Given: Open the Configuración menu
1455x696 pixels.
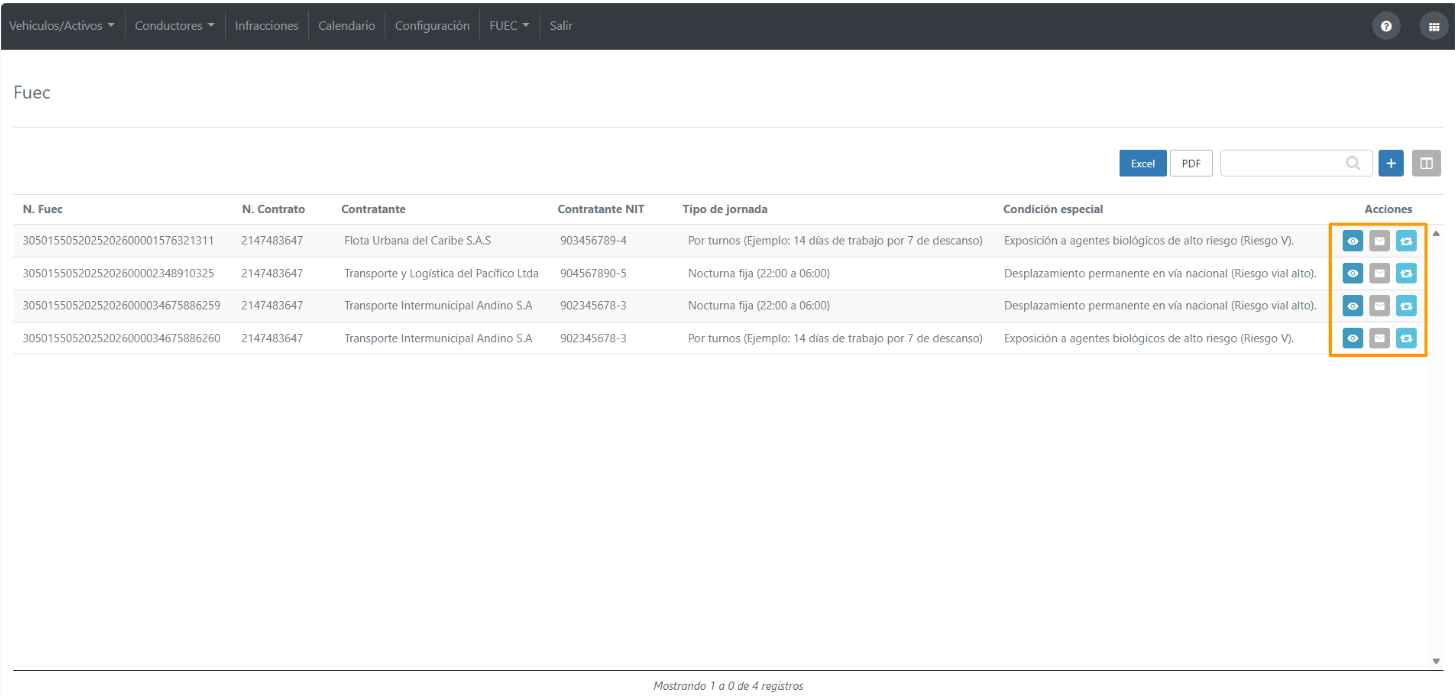Looking at the screenshot, I should pos(432,26).
